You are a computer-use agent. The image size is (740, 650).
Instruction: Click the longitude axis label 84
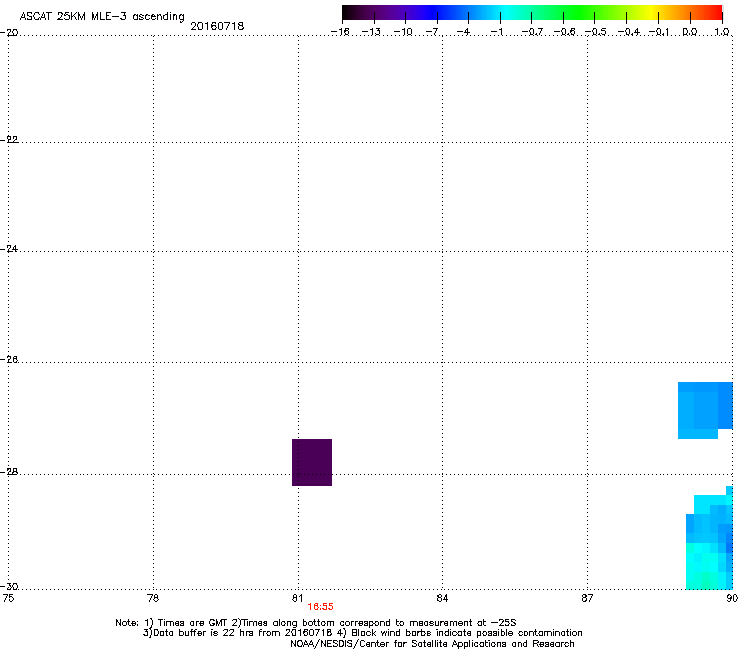tap(442, 598)
